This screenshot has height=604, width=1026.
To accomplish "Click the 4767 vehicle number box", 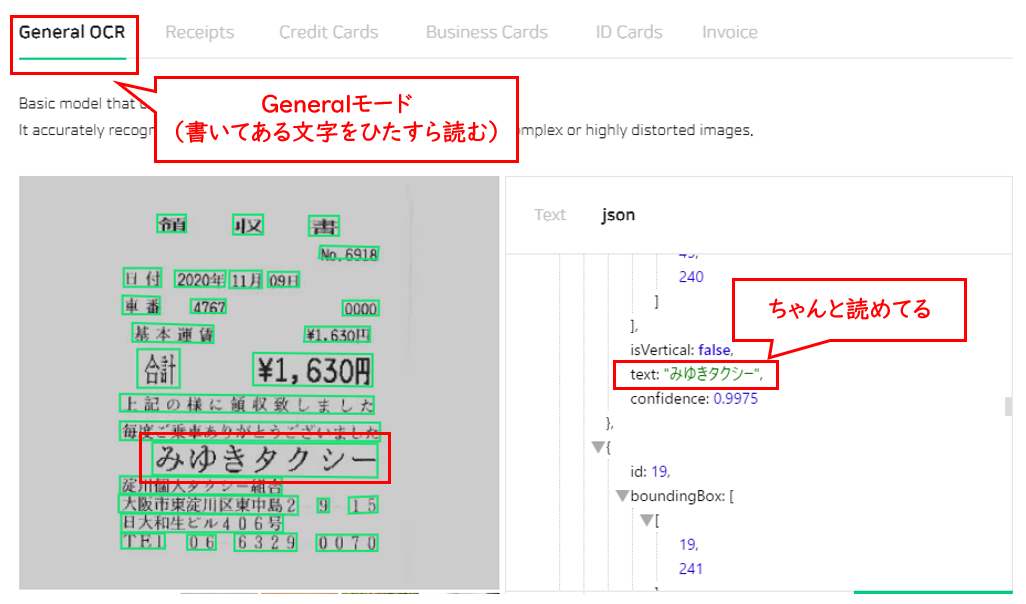I will (209, 307).
